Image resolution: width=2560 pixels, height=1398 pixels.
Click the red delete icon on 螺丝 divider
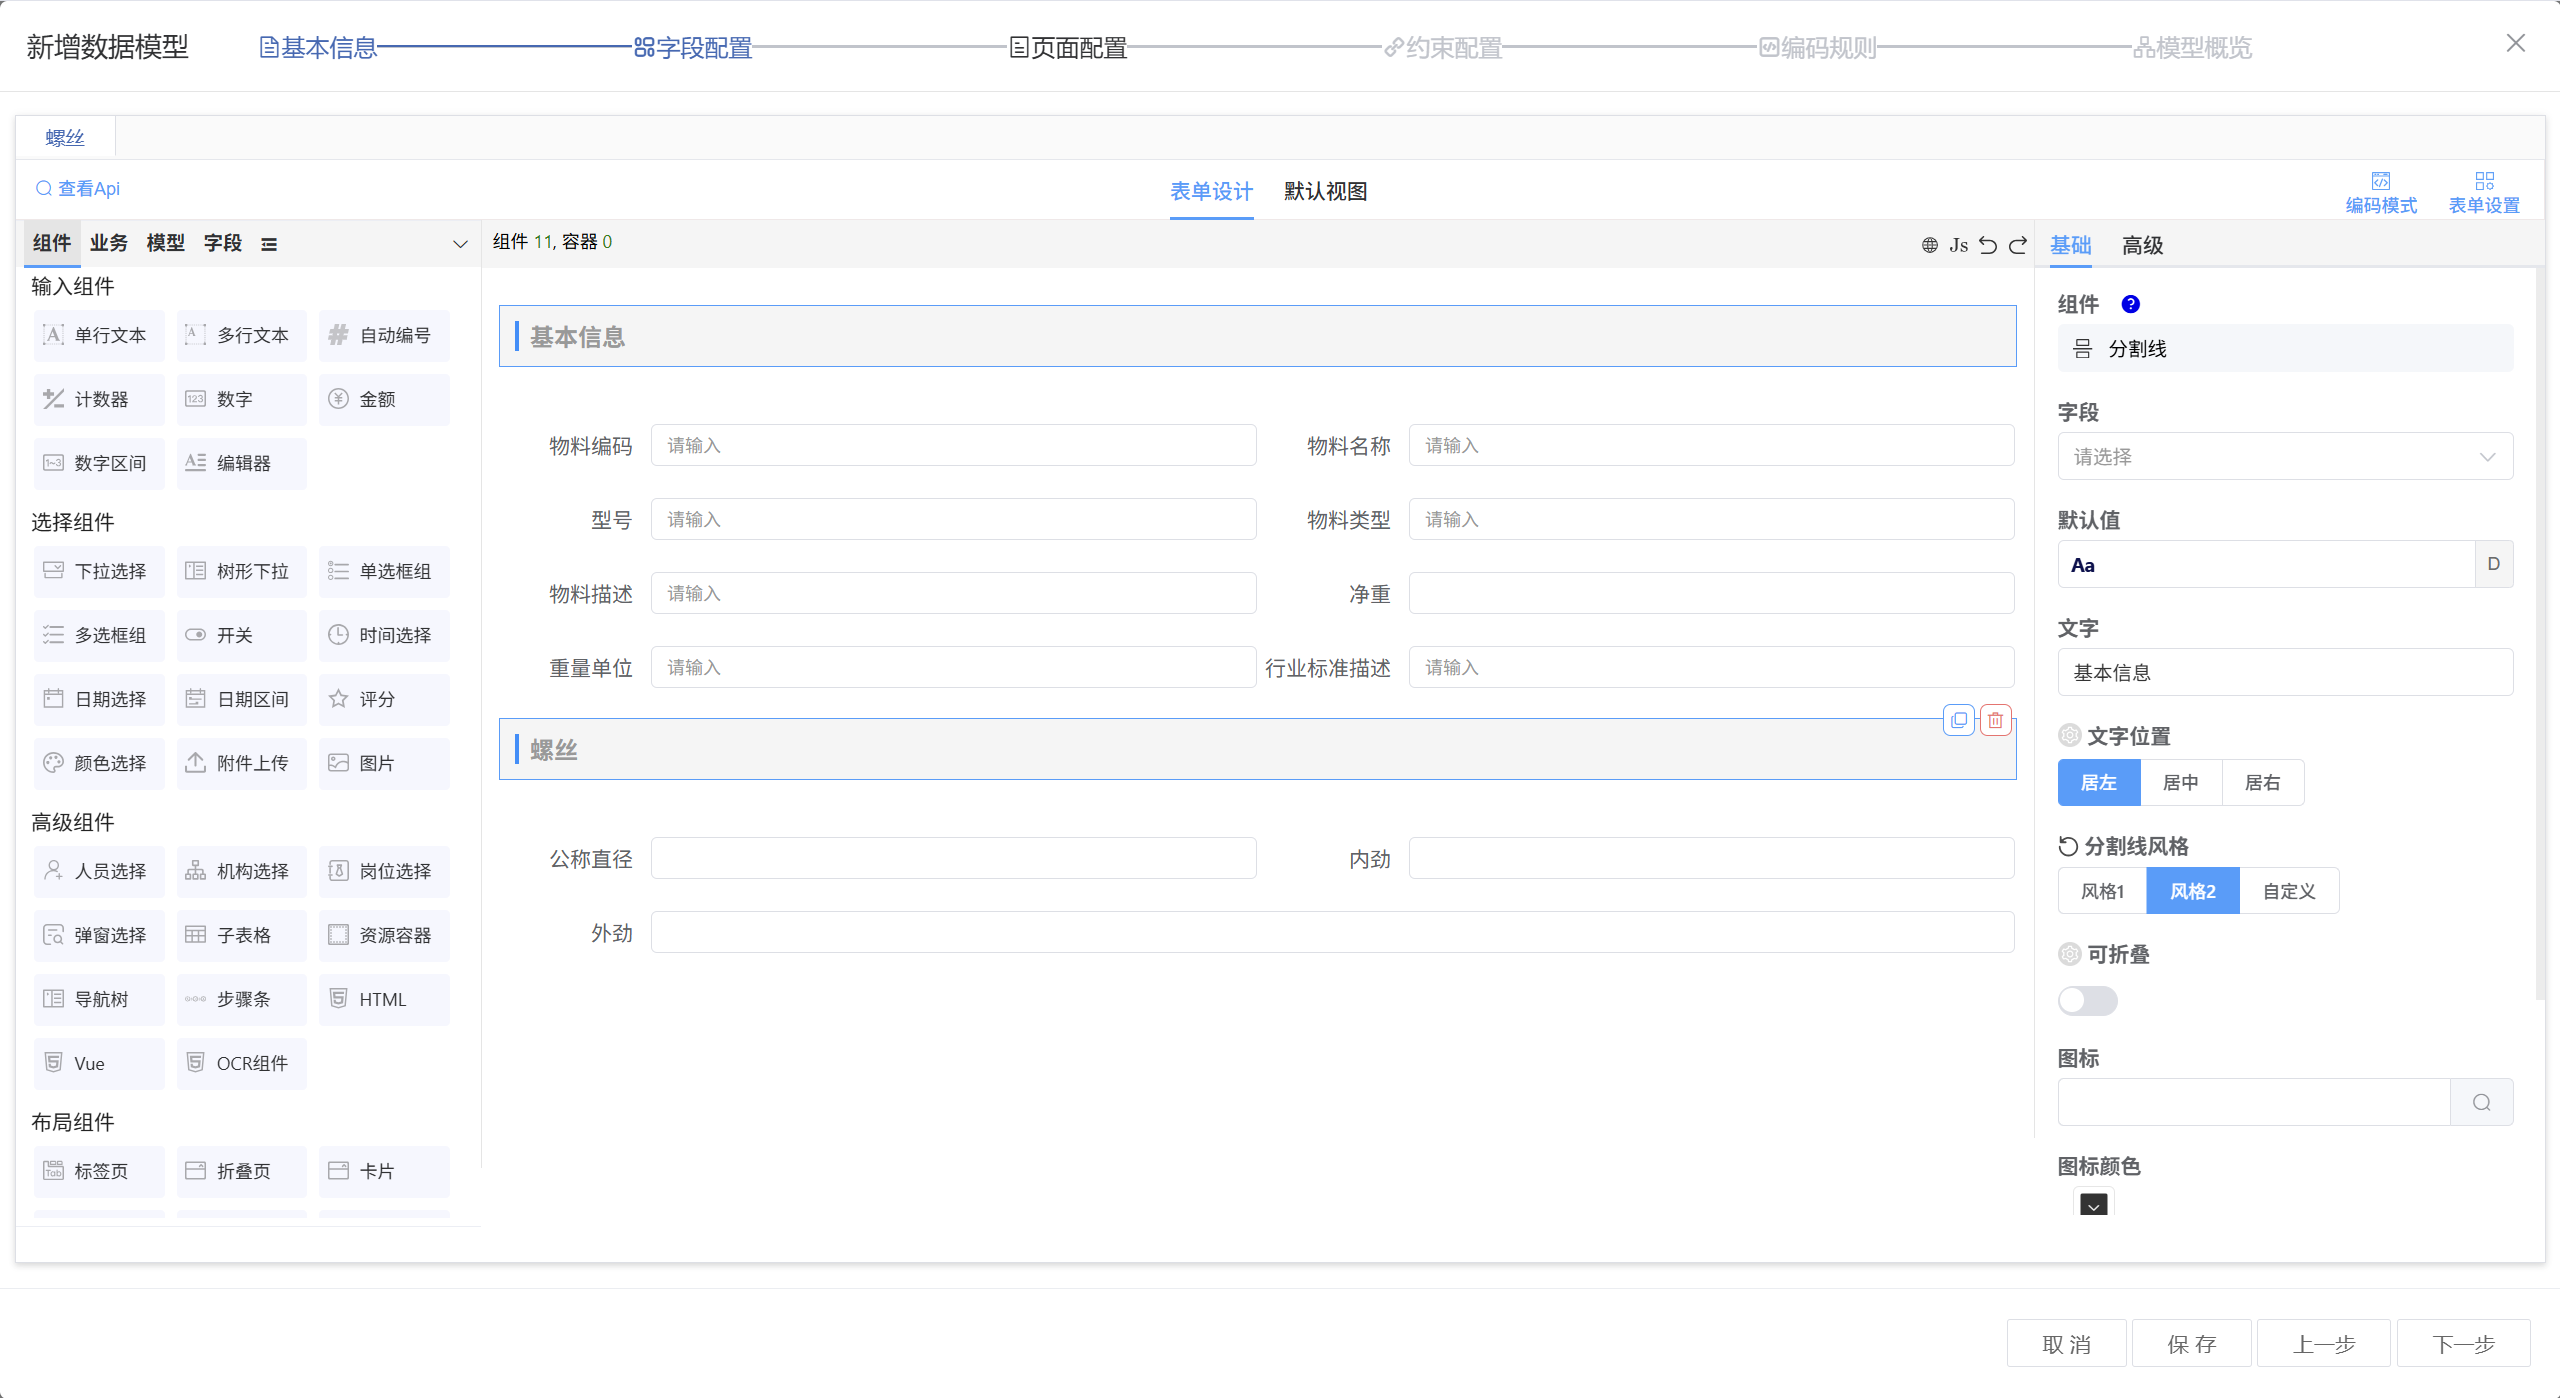pyautogui.click(x=1995, y=720)
